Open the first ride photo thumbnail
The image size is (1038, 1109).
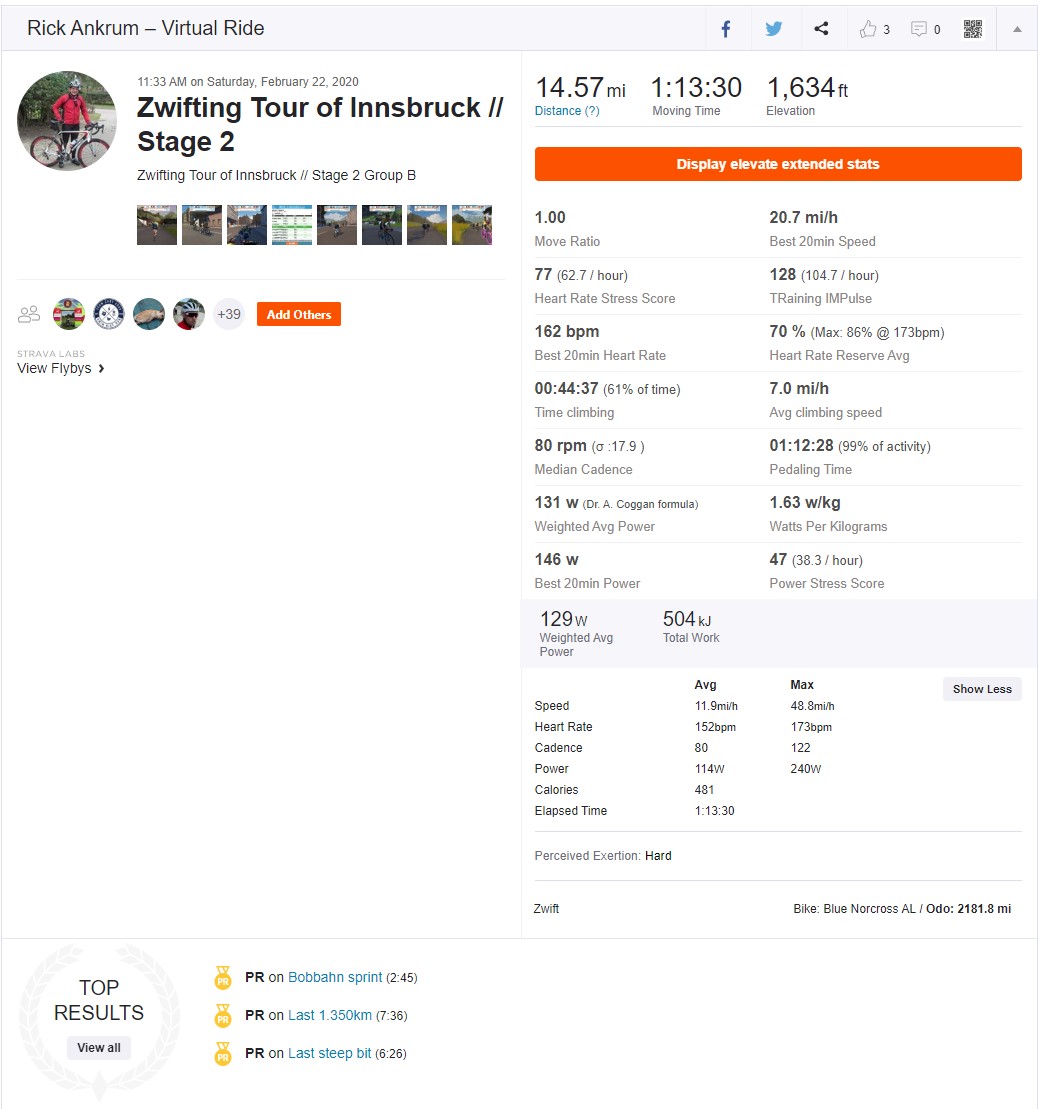(x=157, y=225)
